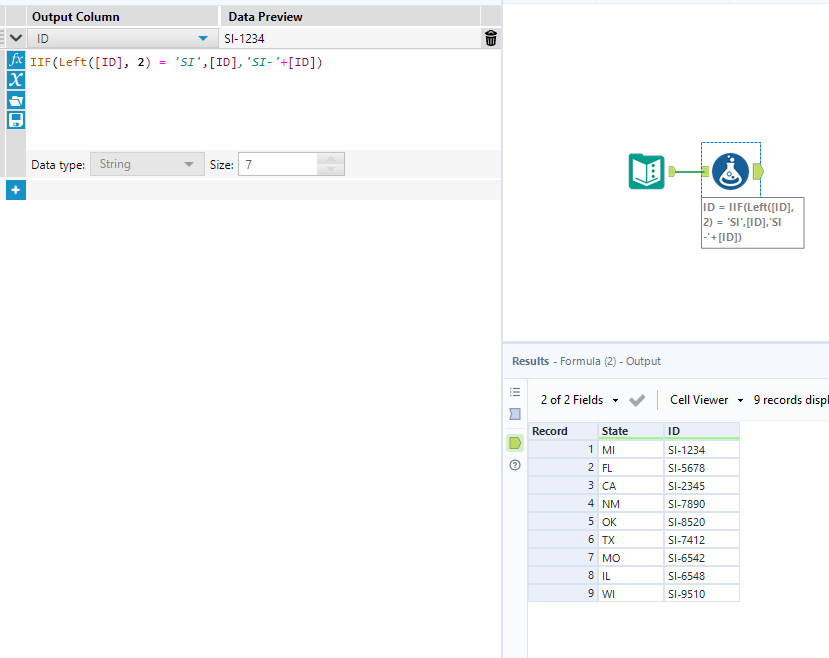Image resolution: width=829 pixels, height=658 pixels.
Task: Click the State column header
Action: 631,431
